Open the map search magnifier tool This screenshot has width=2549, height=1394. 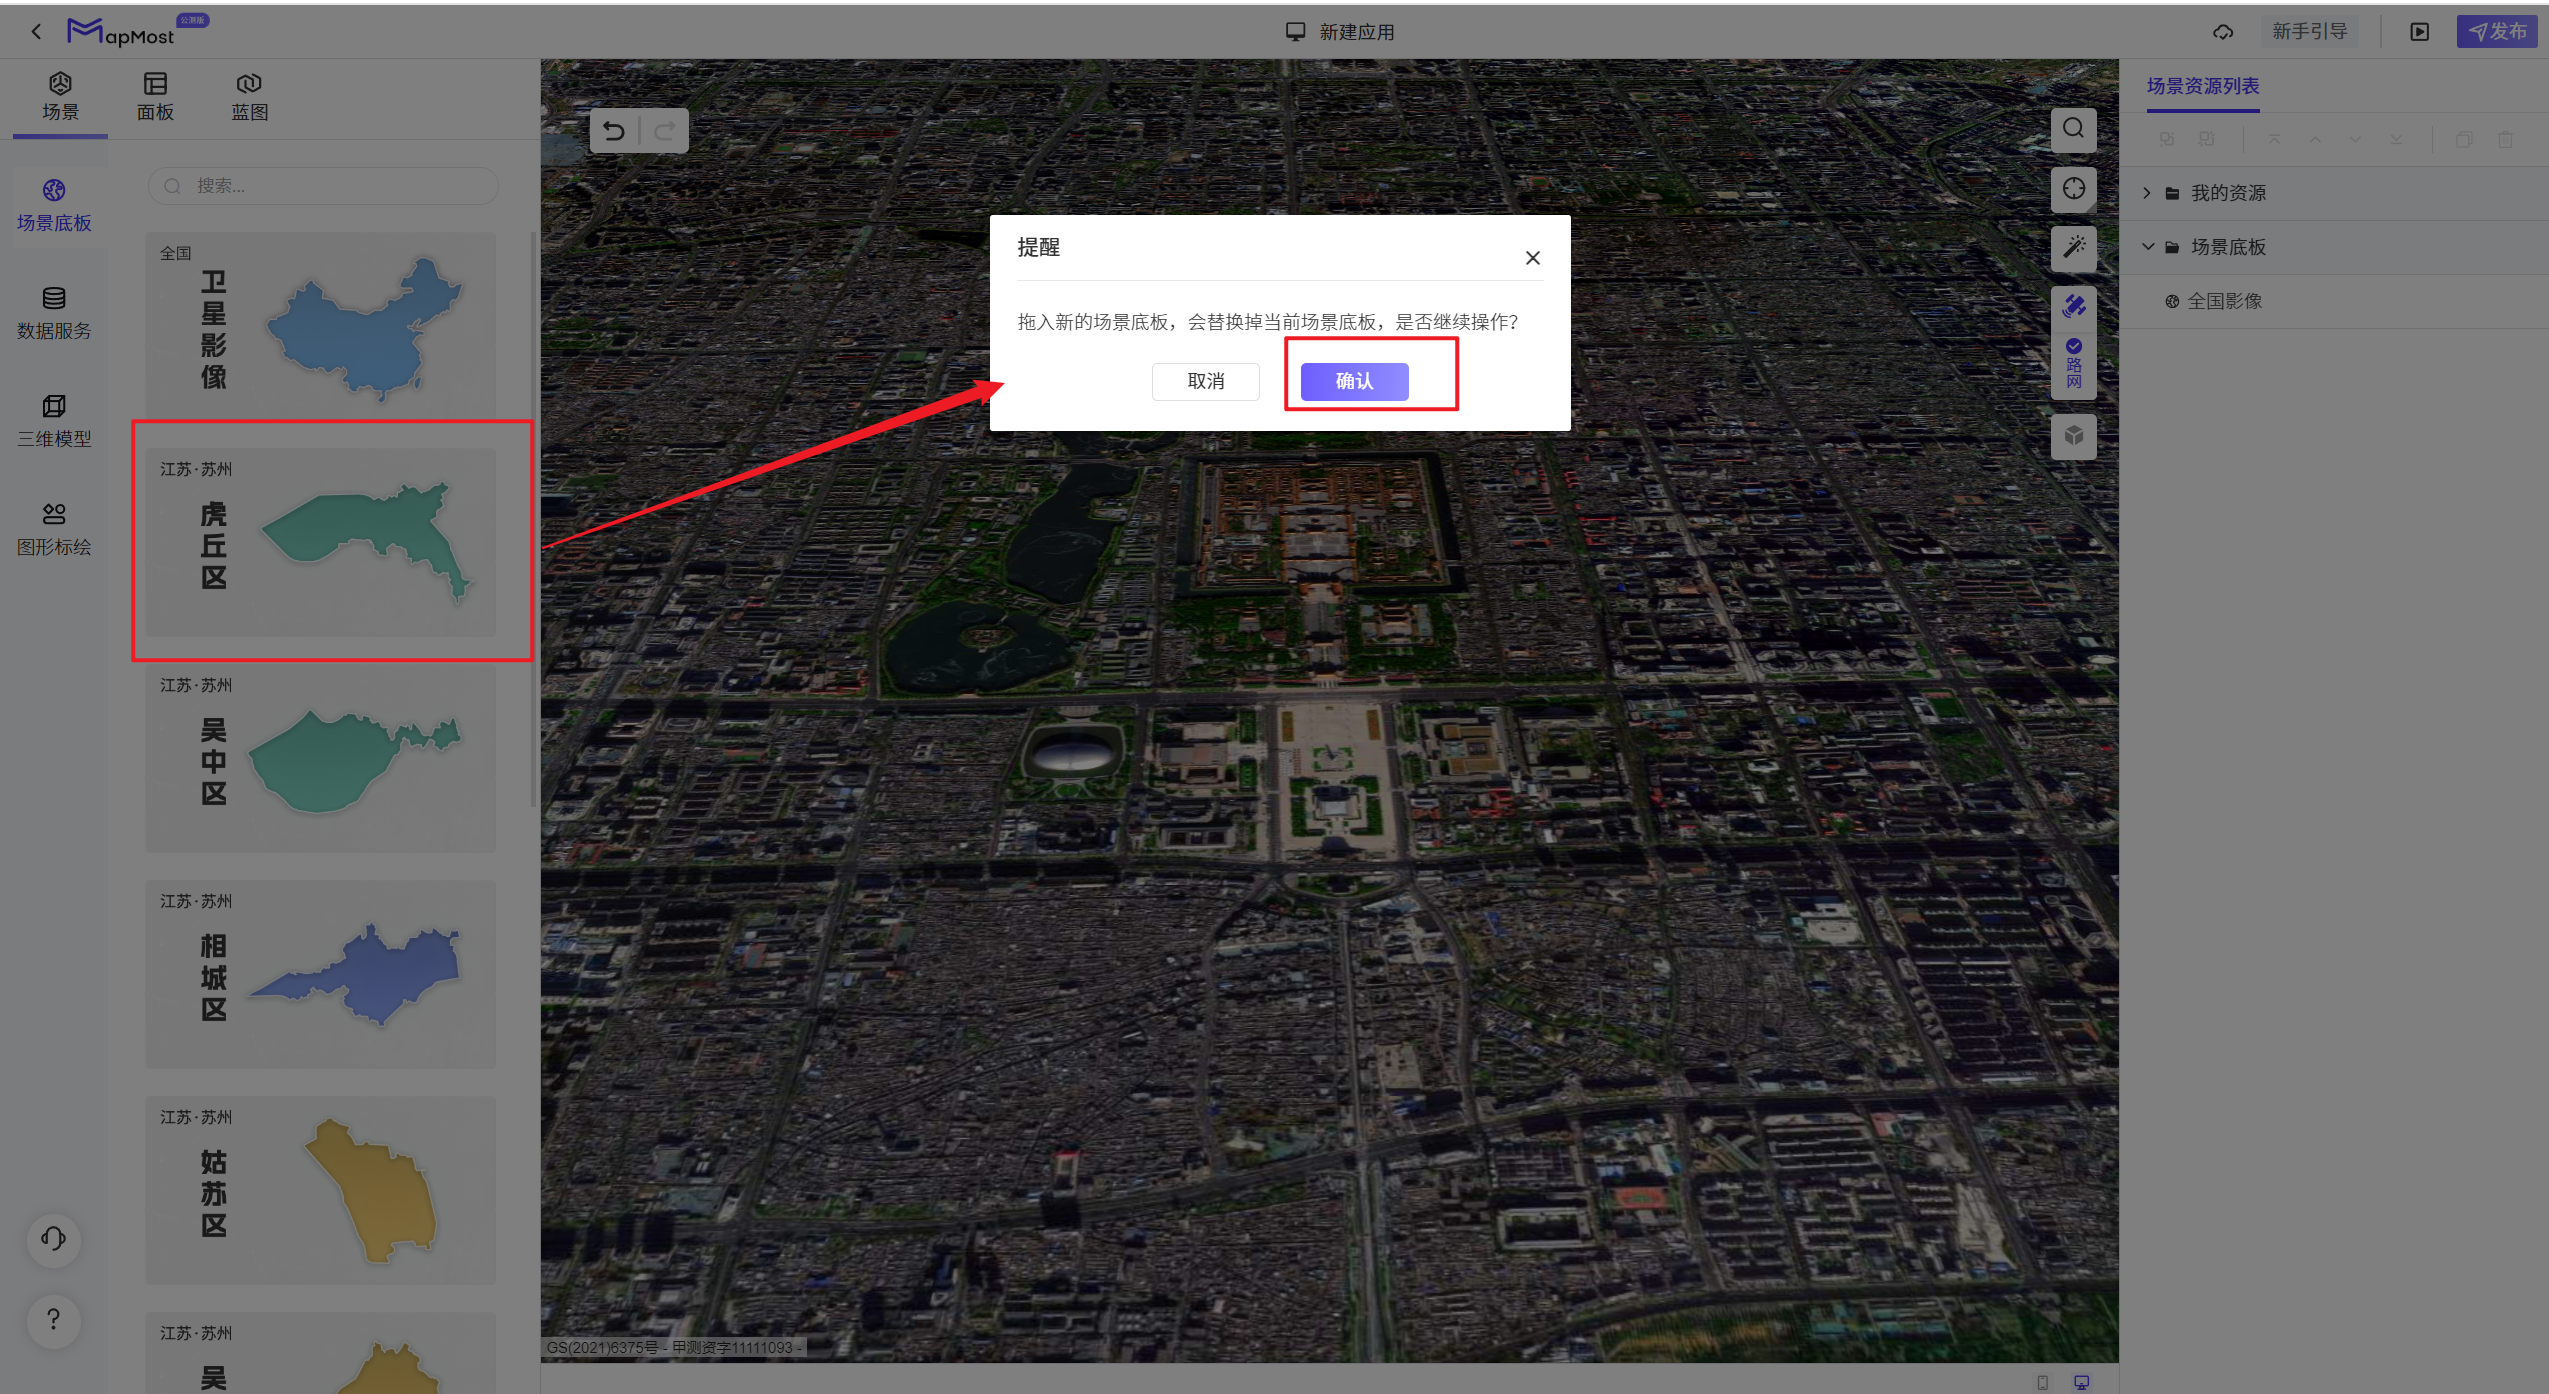tap(2074, 129)
